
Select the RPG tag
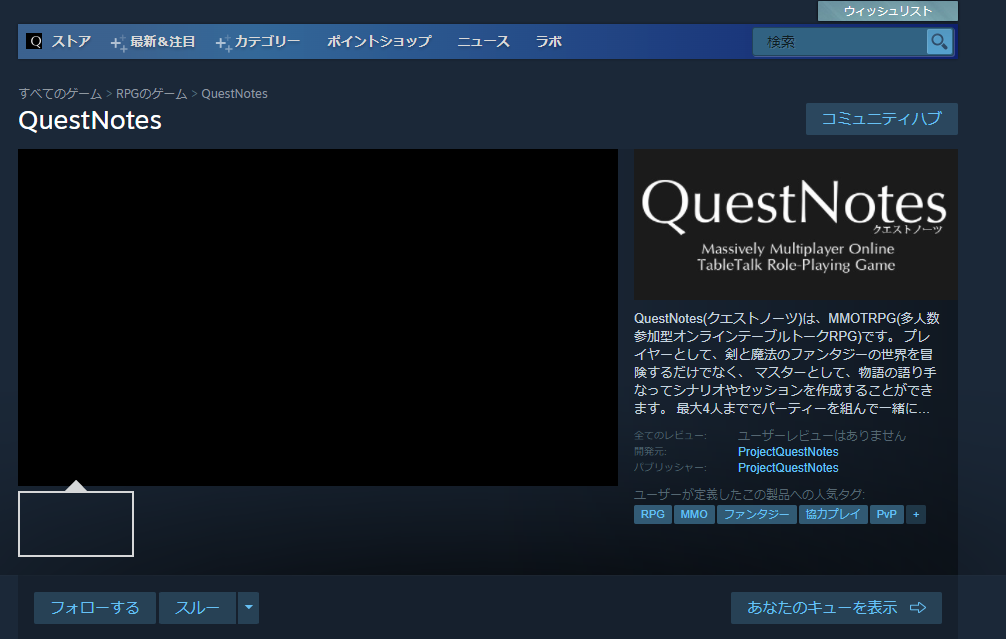coord(652,515)
